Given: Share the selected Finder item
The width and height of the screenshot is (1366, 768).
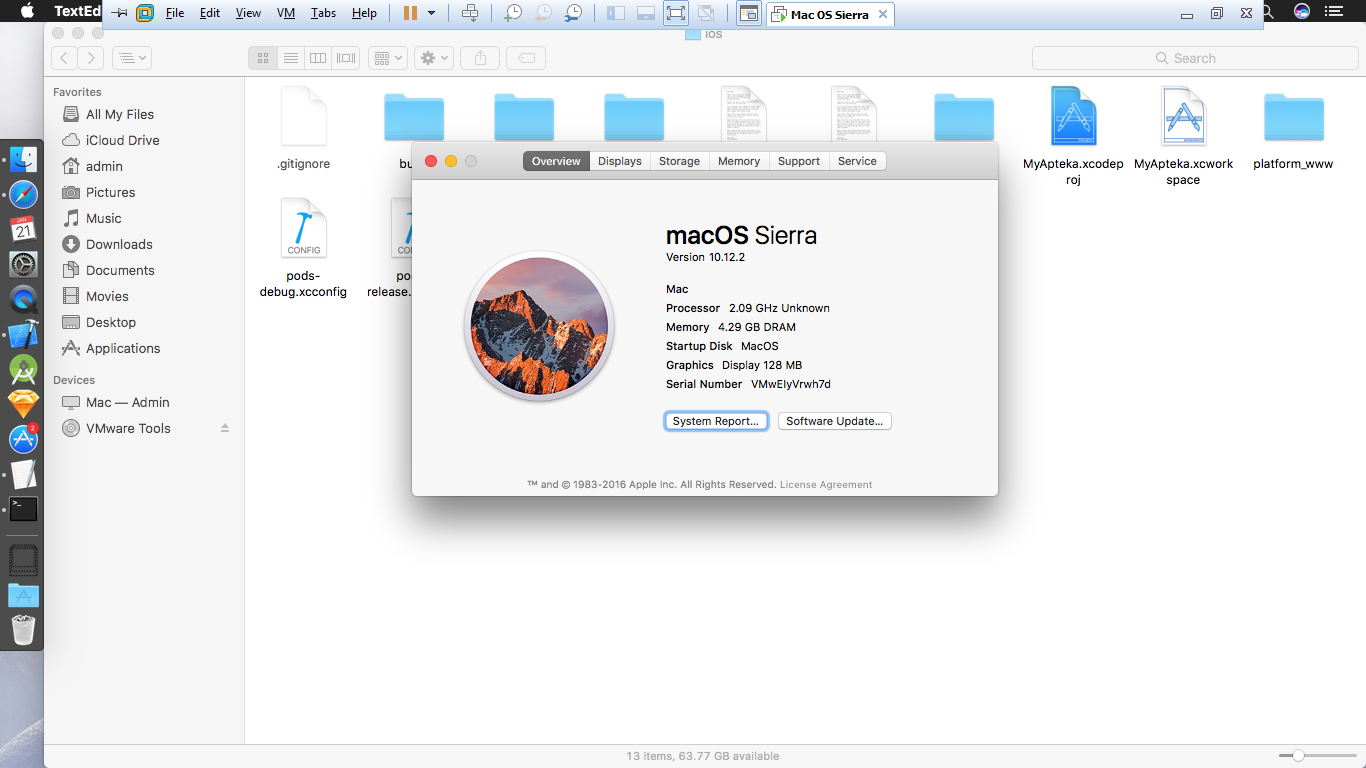Looking at the screenshot, I should [x=480, y=58].
